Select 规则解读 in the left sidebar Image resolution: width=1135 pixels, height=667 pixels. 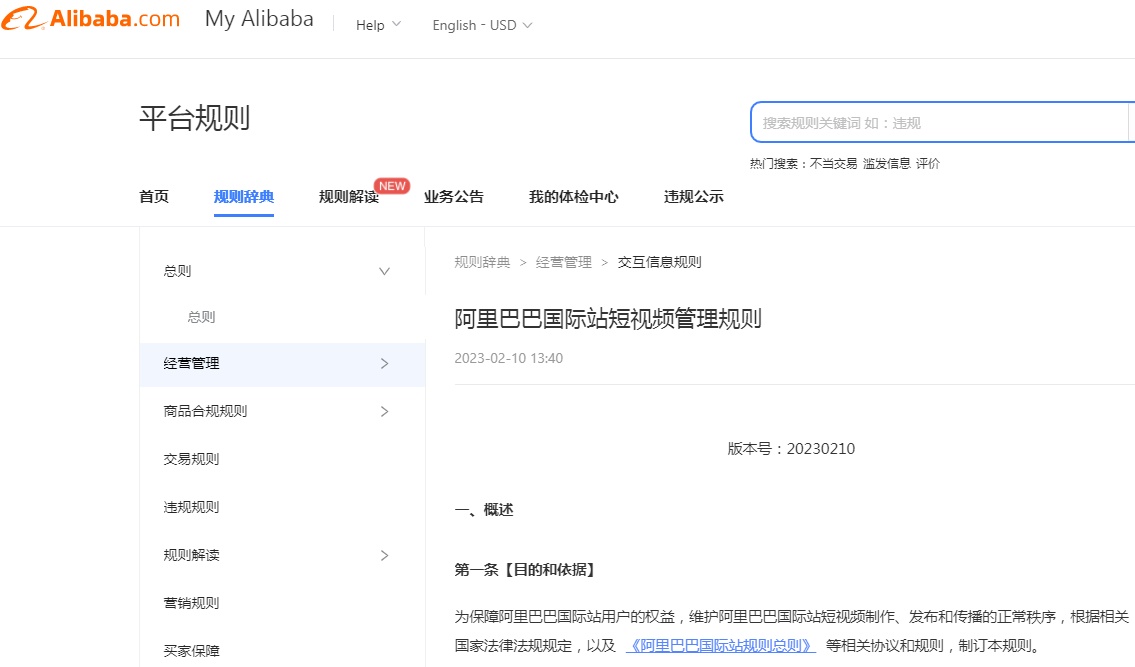pyautogui.click(x=191, y=555)
